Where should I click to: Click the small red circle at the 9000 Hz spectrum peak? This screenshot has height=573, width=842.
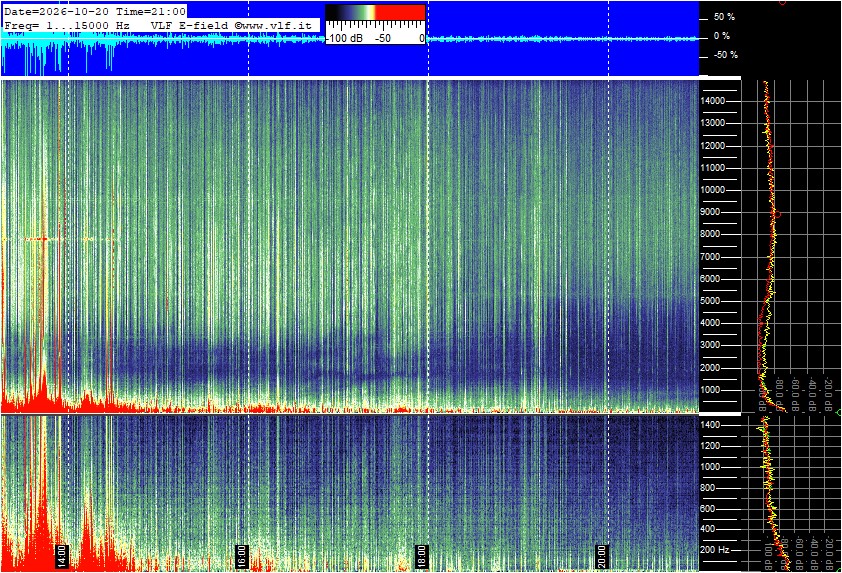(776, 214)
